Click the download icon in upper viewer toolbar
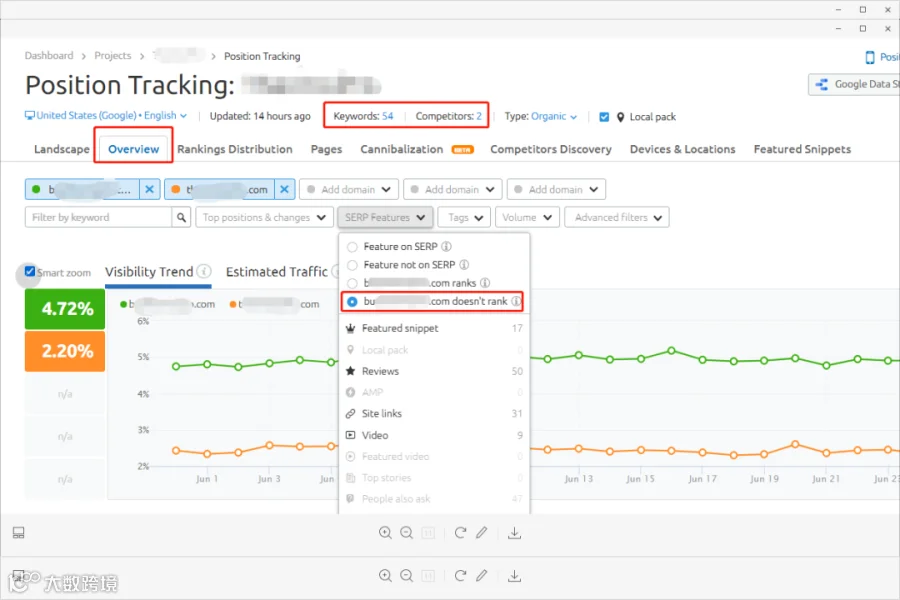900x600 pixels. (514, 533)
